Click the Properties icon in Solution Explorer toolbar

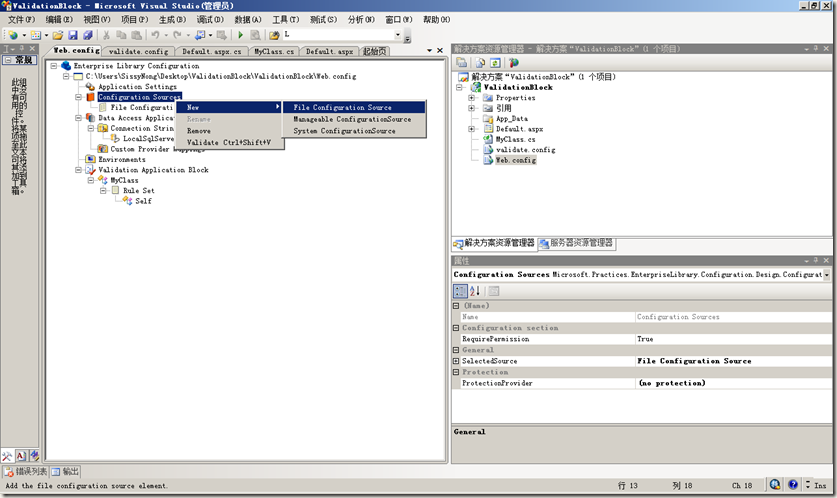[x=462, y=62]
